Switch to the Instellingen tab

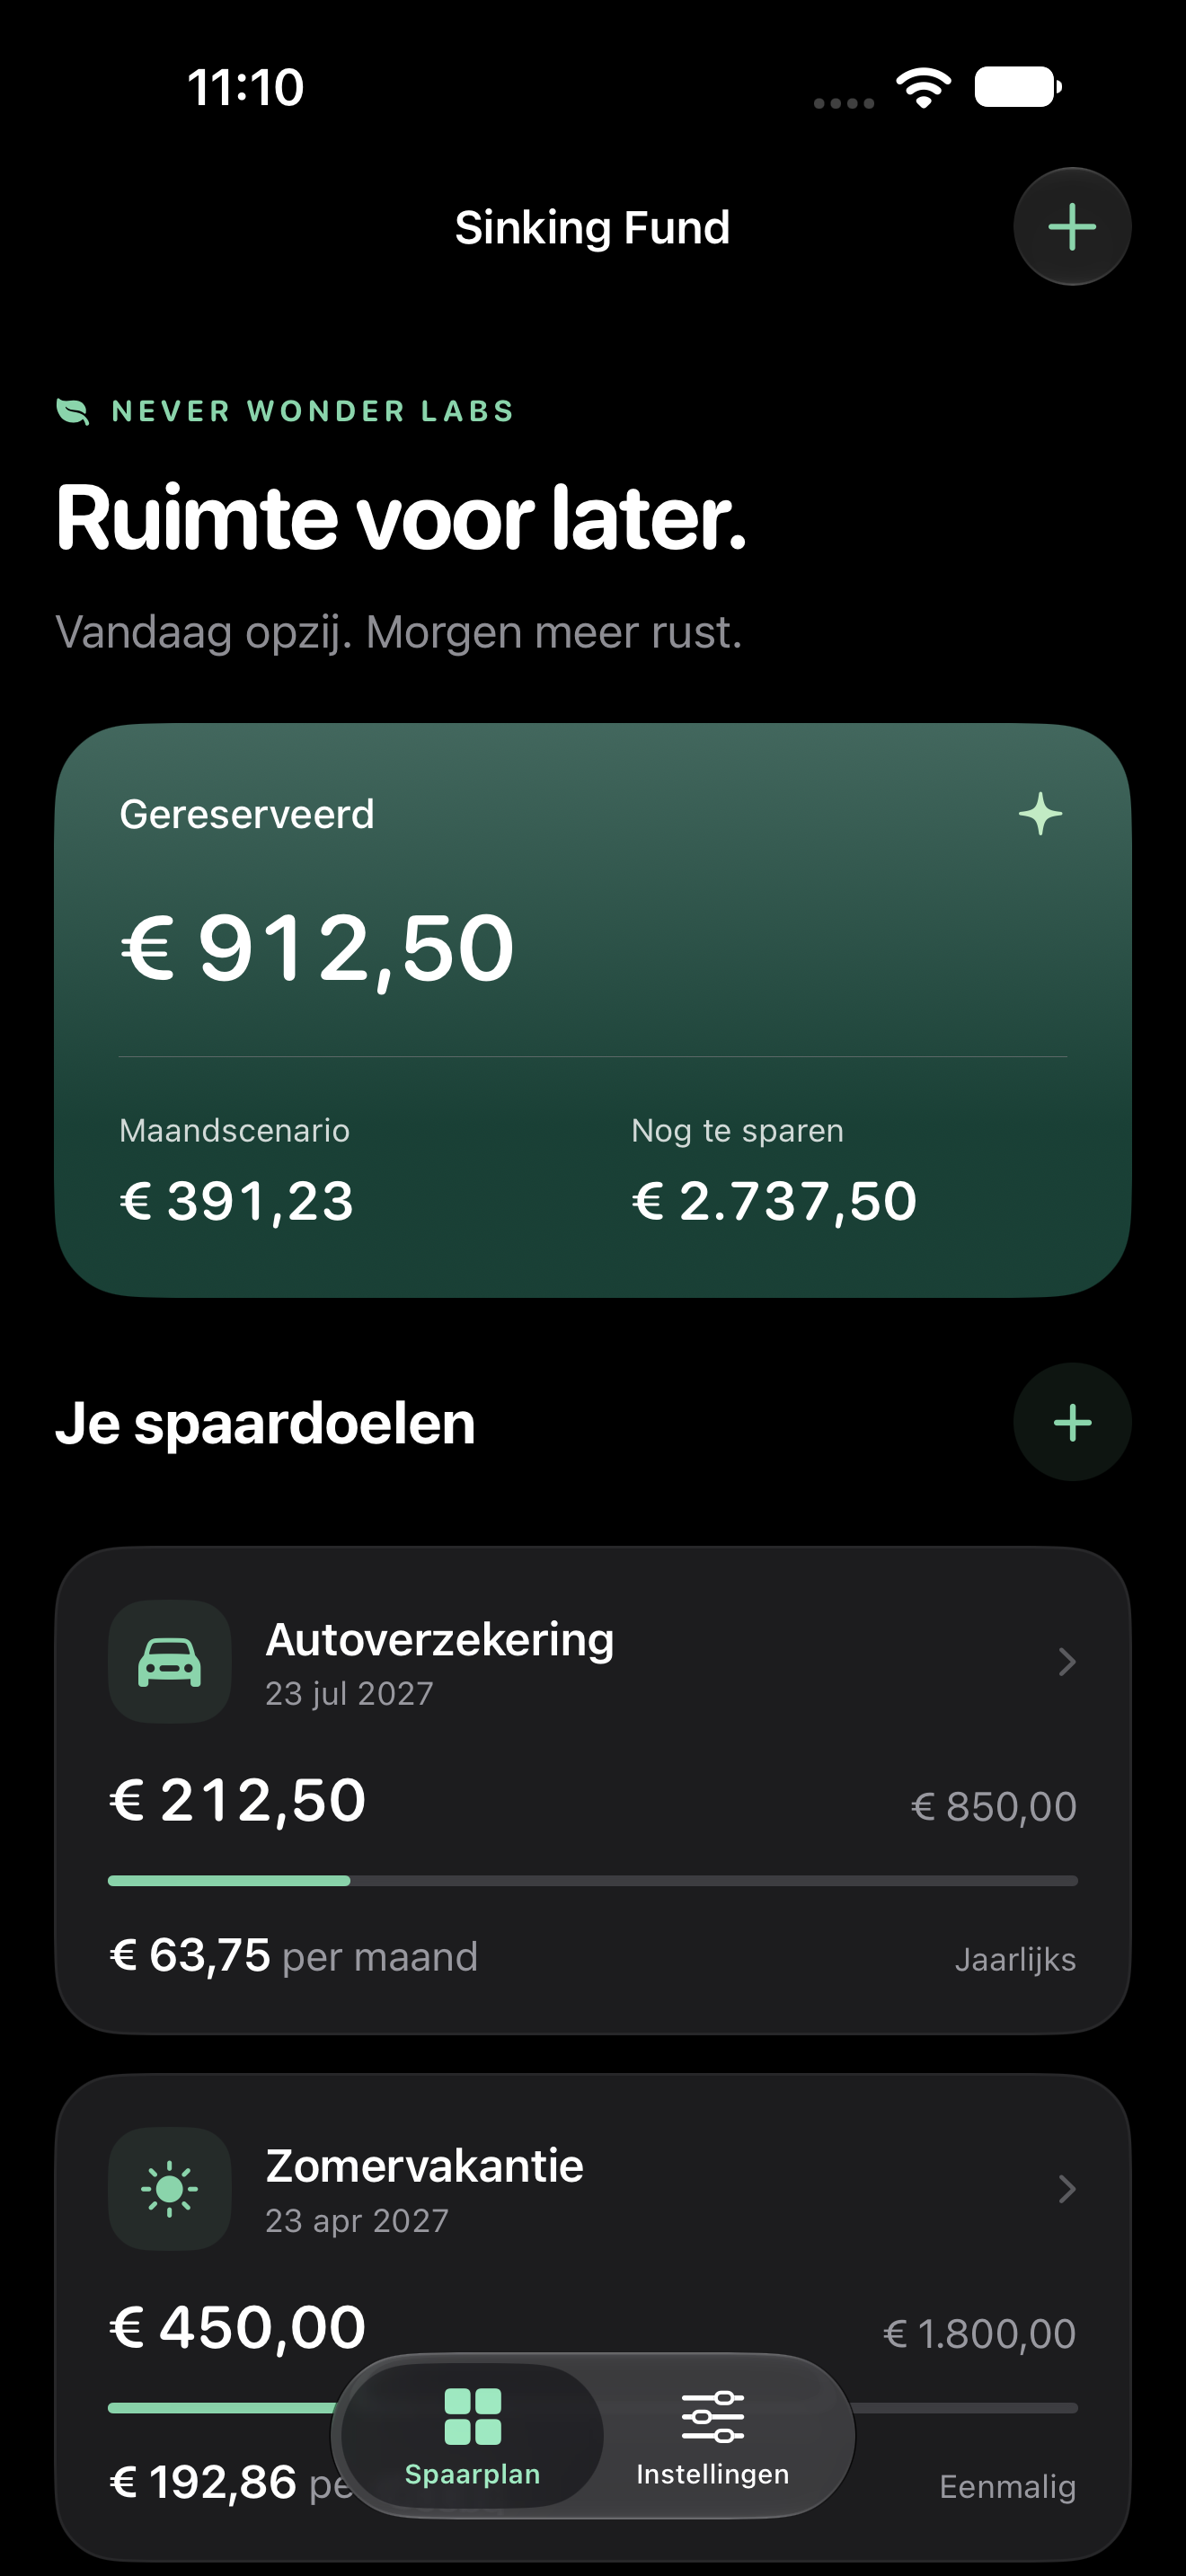pyautogui.click(x=712, y=2436)
